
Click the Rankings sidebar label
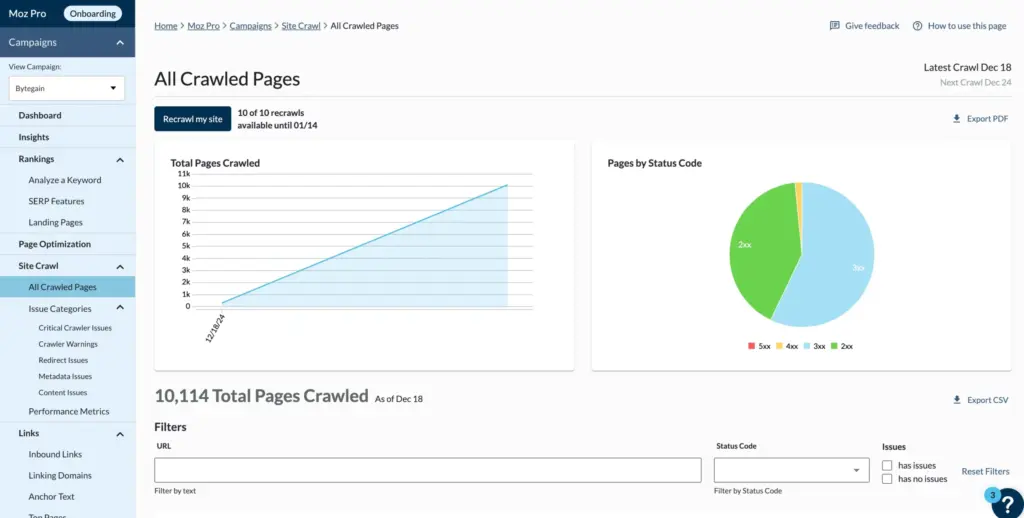(x=37, y=159)
